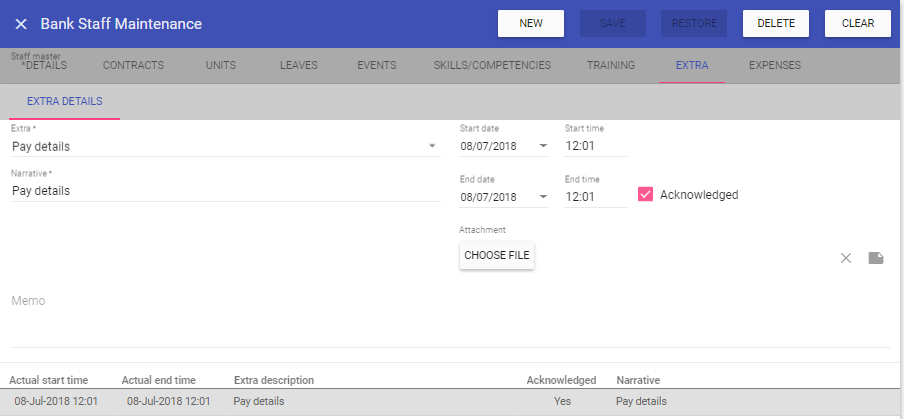This screenshot has height=419, width=904.
Task: Open the Training tab
Action: coord(611,66)
